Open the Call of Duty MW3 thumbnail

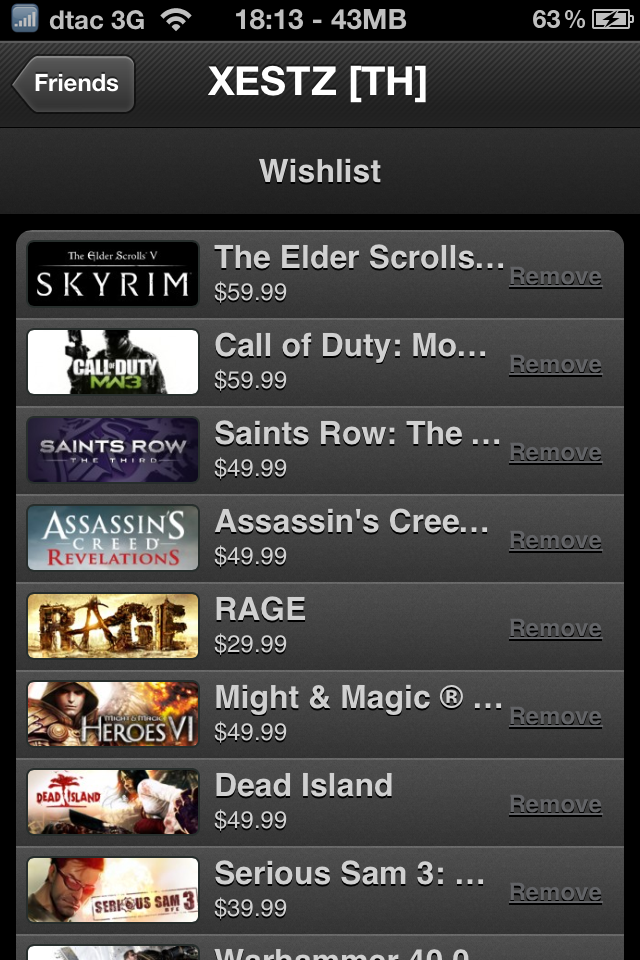pyautogui.click(x=113, y=362)
